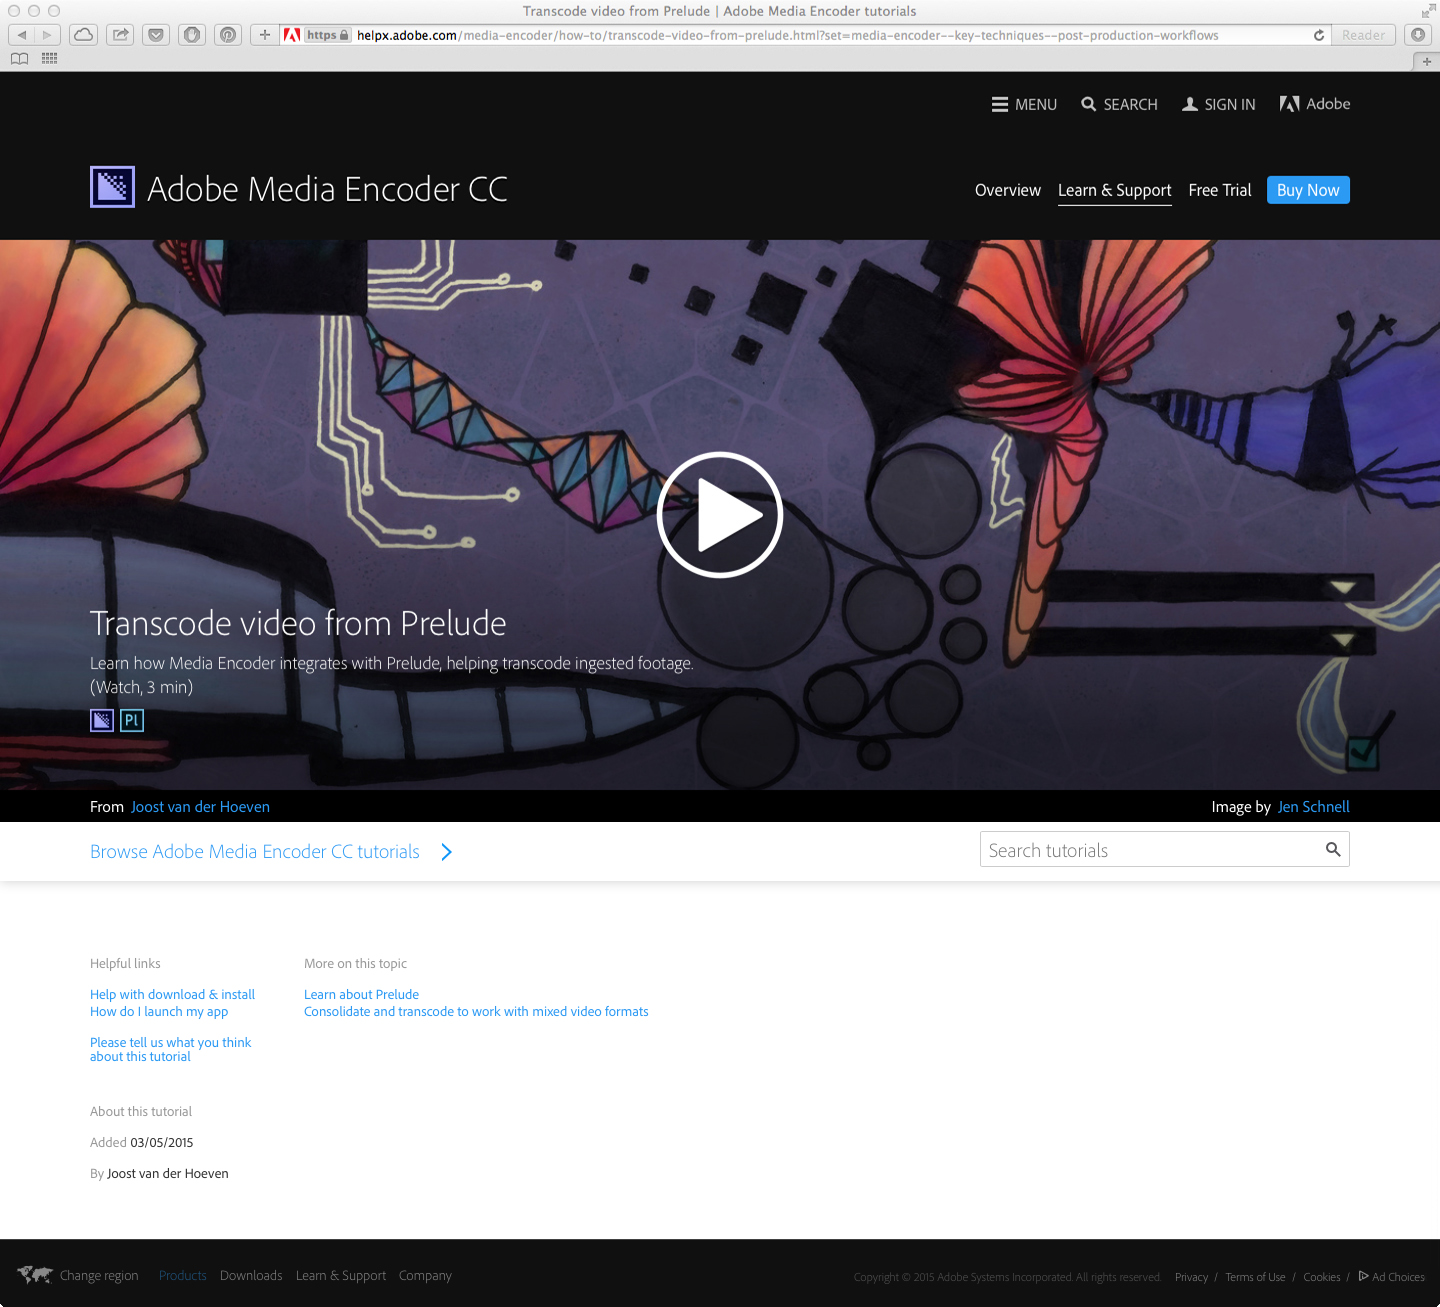Add a bookmark with the plus button
The width and height of the screenshot is (1440, 1307).
(264, 35)
